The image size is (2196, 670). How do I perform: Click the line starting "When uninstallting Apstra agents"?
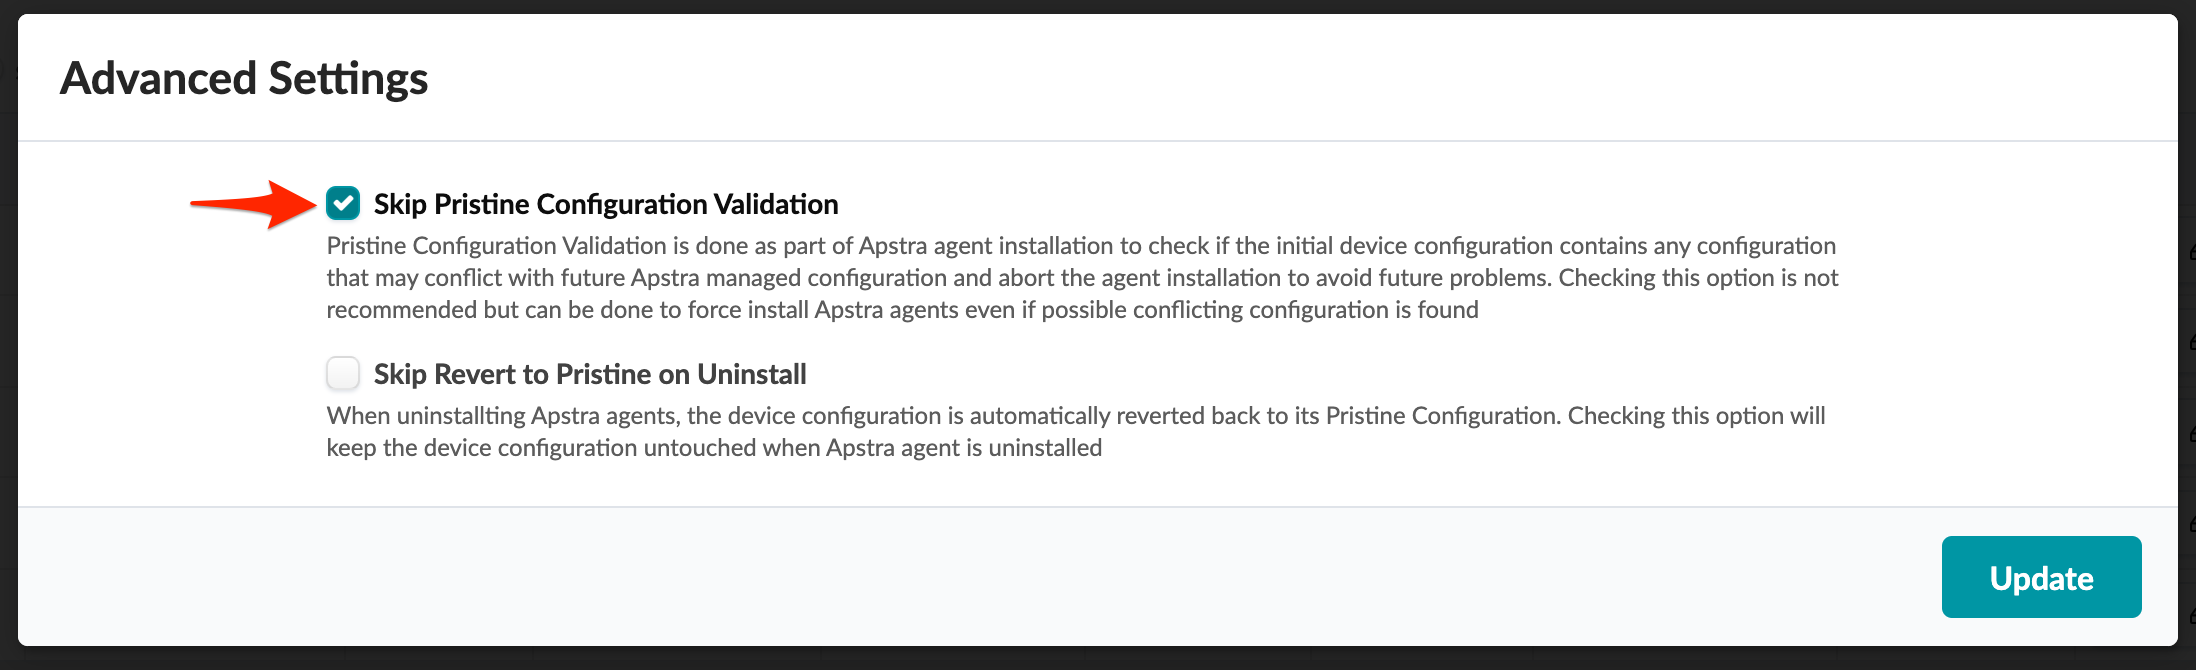point(1076,416)
